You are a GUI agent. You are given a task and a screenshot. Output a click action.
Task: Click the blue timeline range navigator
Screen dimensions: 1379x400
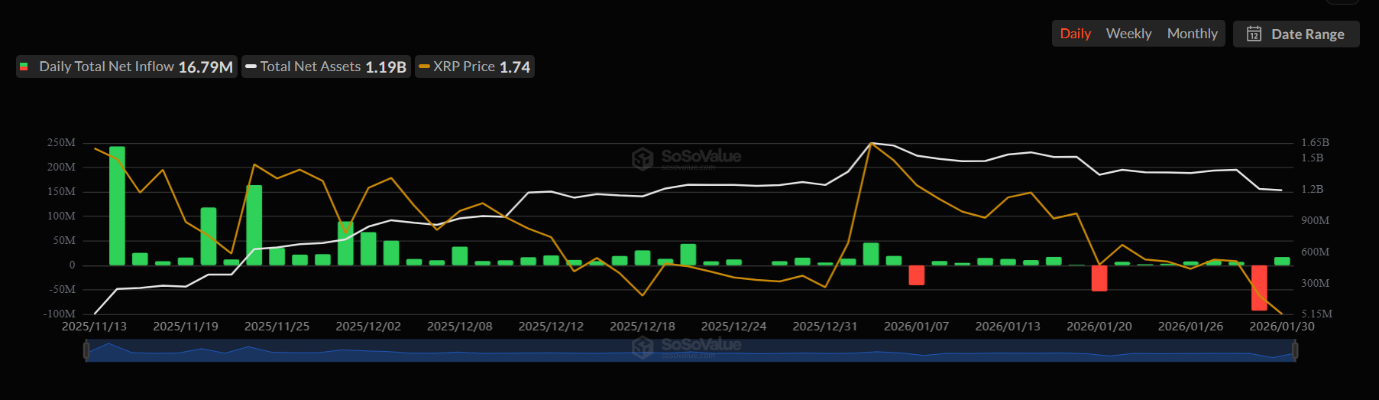click(690, 350)
